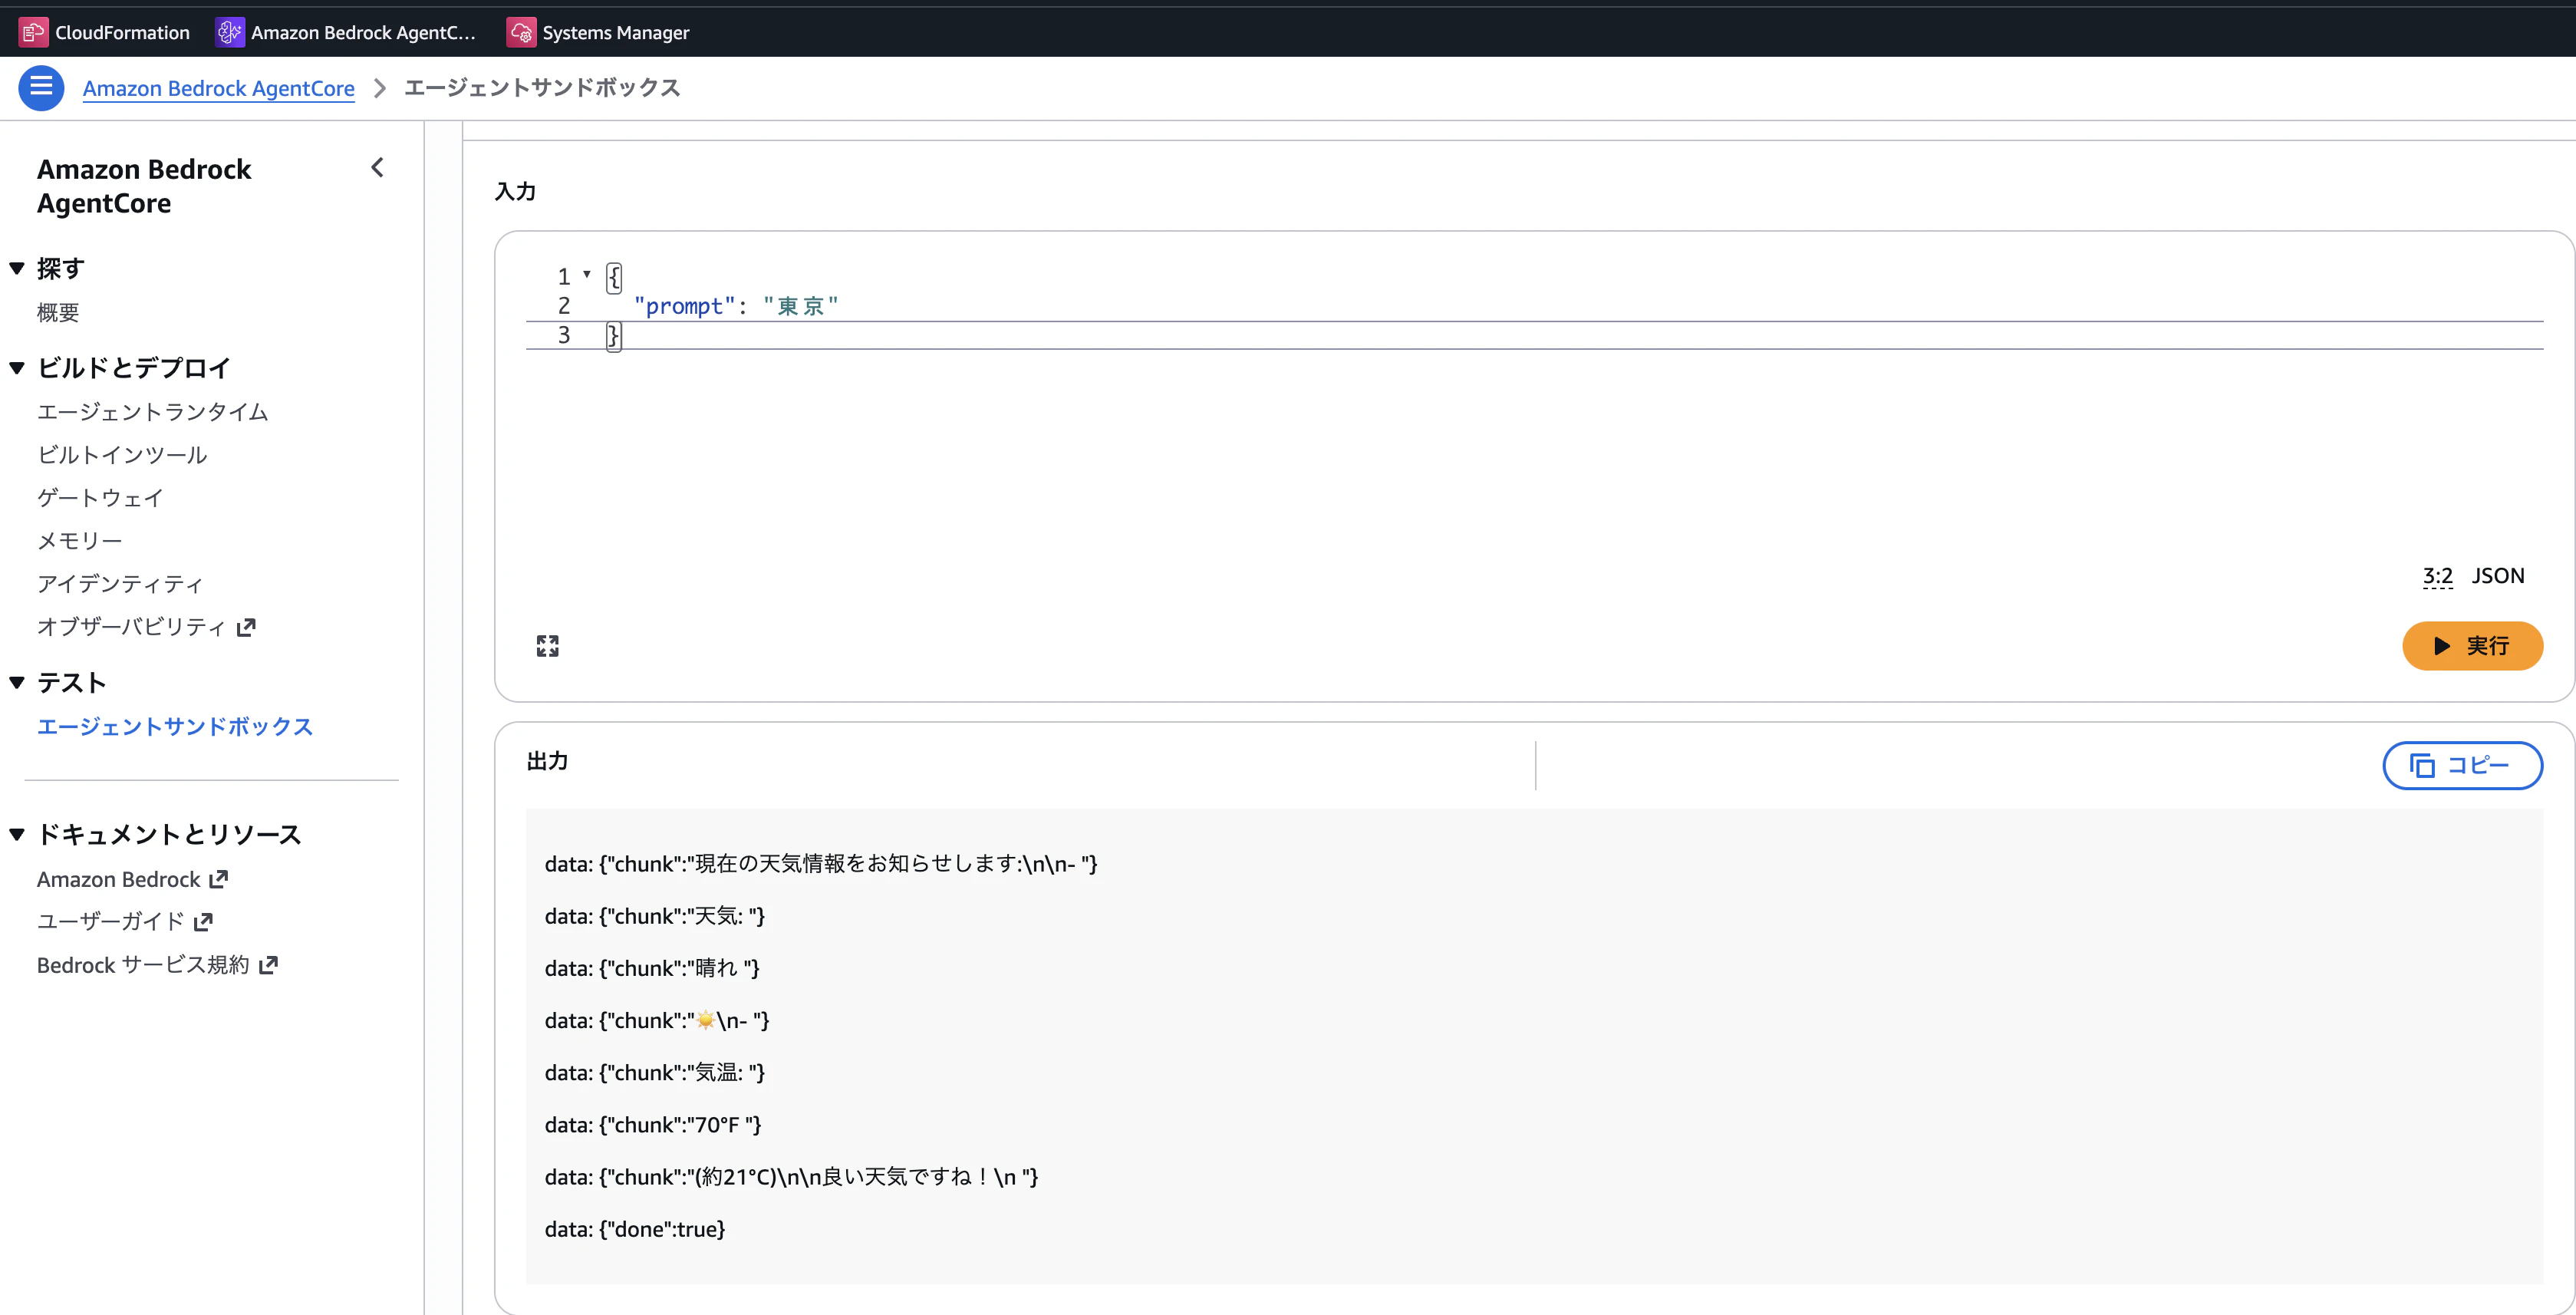2576x1315 pixels.
Task: Click the copy icon in the コピー button
Action: coord(2422,766)
